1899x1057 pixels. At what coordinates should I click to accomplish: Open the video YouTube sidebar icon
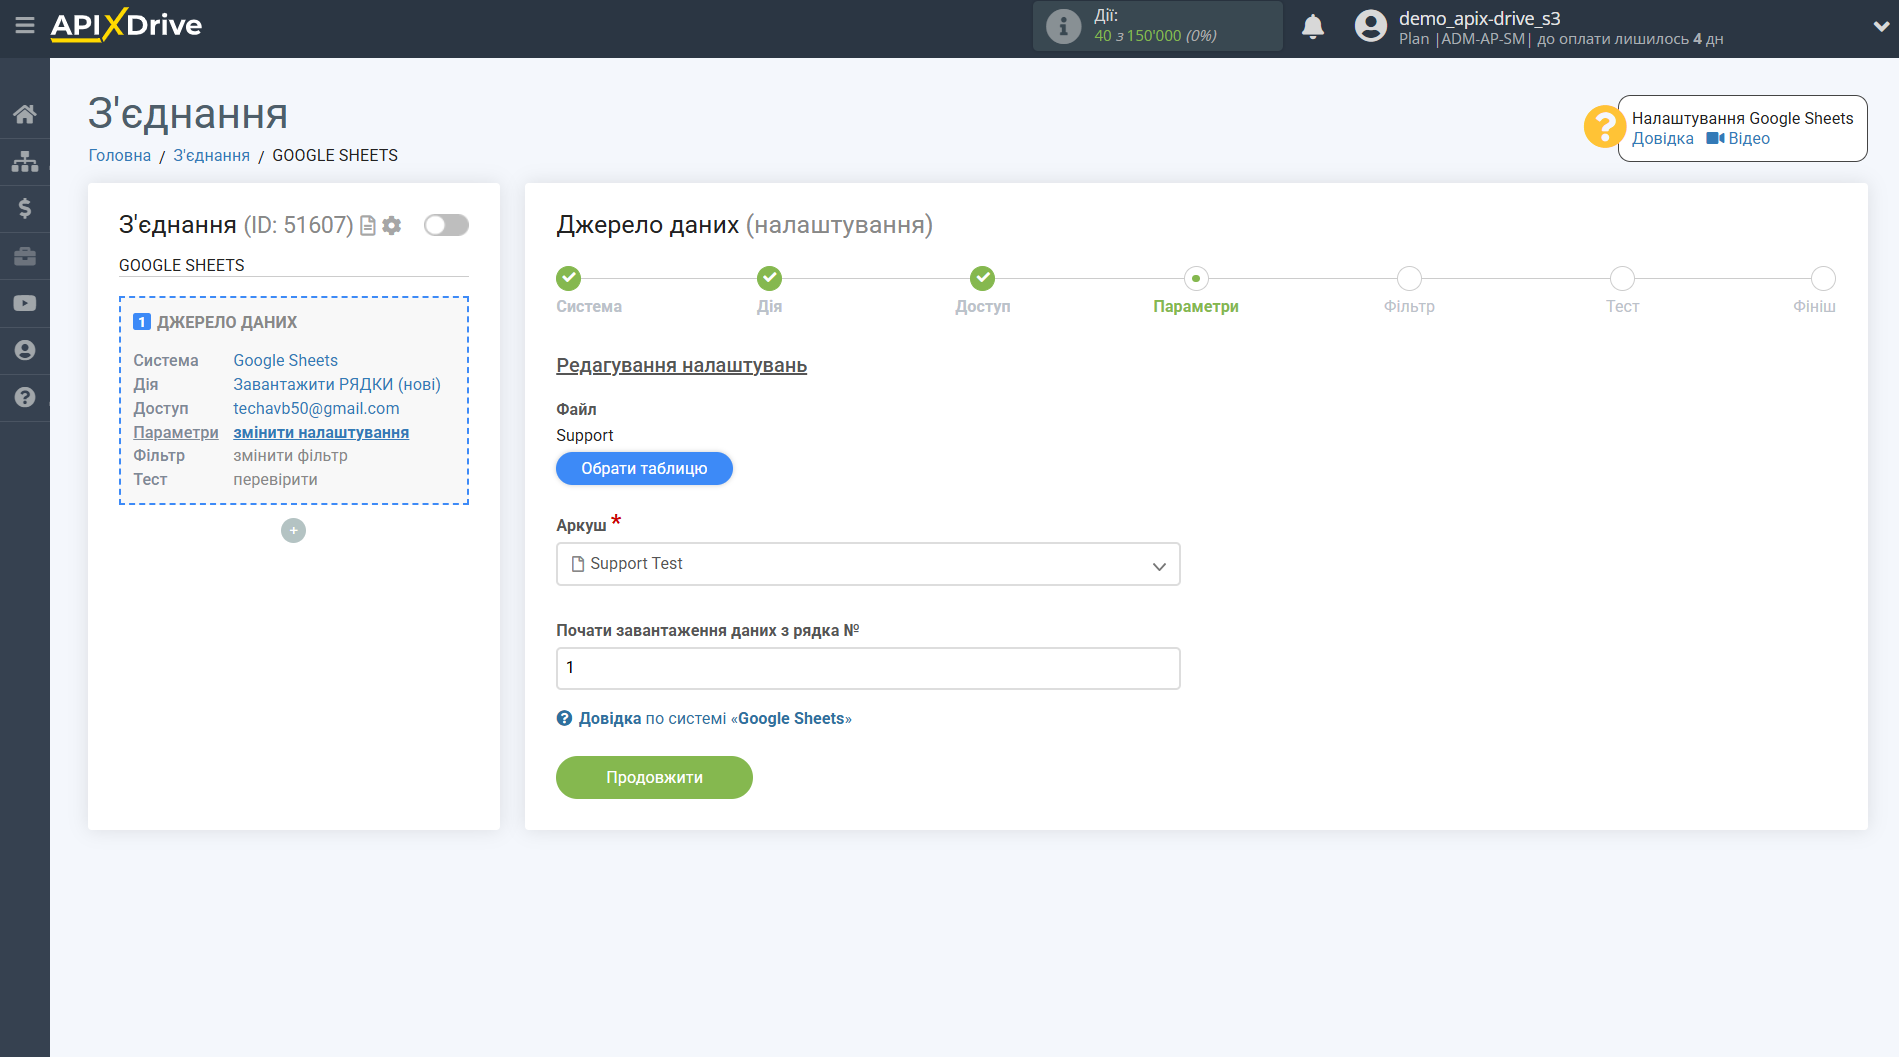point(25,303)
